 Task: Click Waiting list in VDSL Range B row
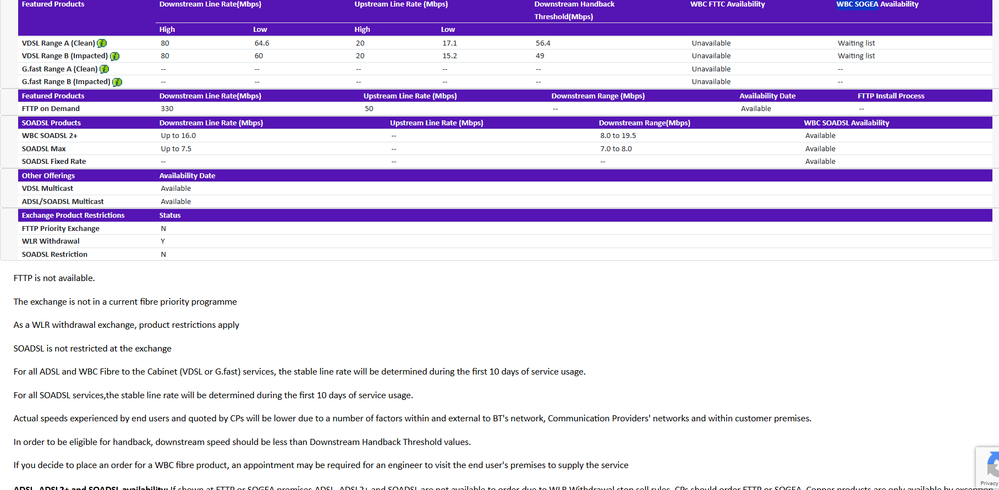point(856,56)
